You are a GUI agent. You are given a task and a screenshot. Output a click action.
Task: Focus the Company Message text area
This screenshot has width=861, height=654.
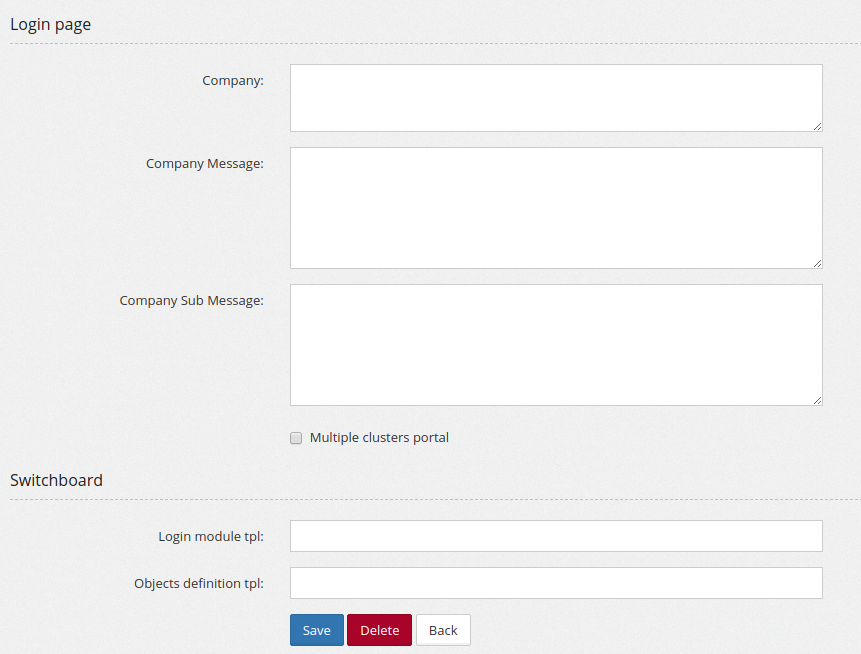(556, 208)
